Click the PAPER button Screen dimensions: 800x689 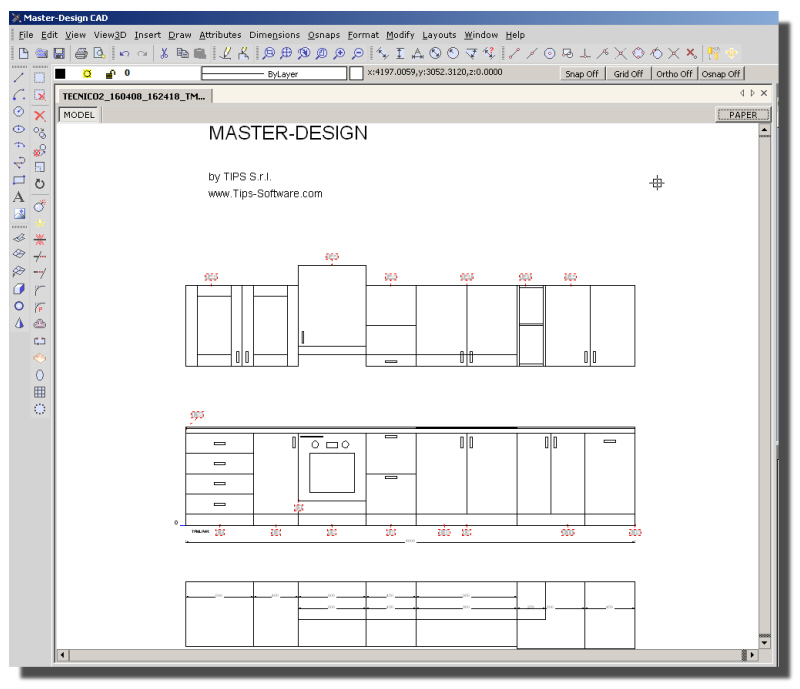(744, 114)
